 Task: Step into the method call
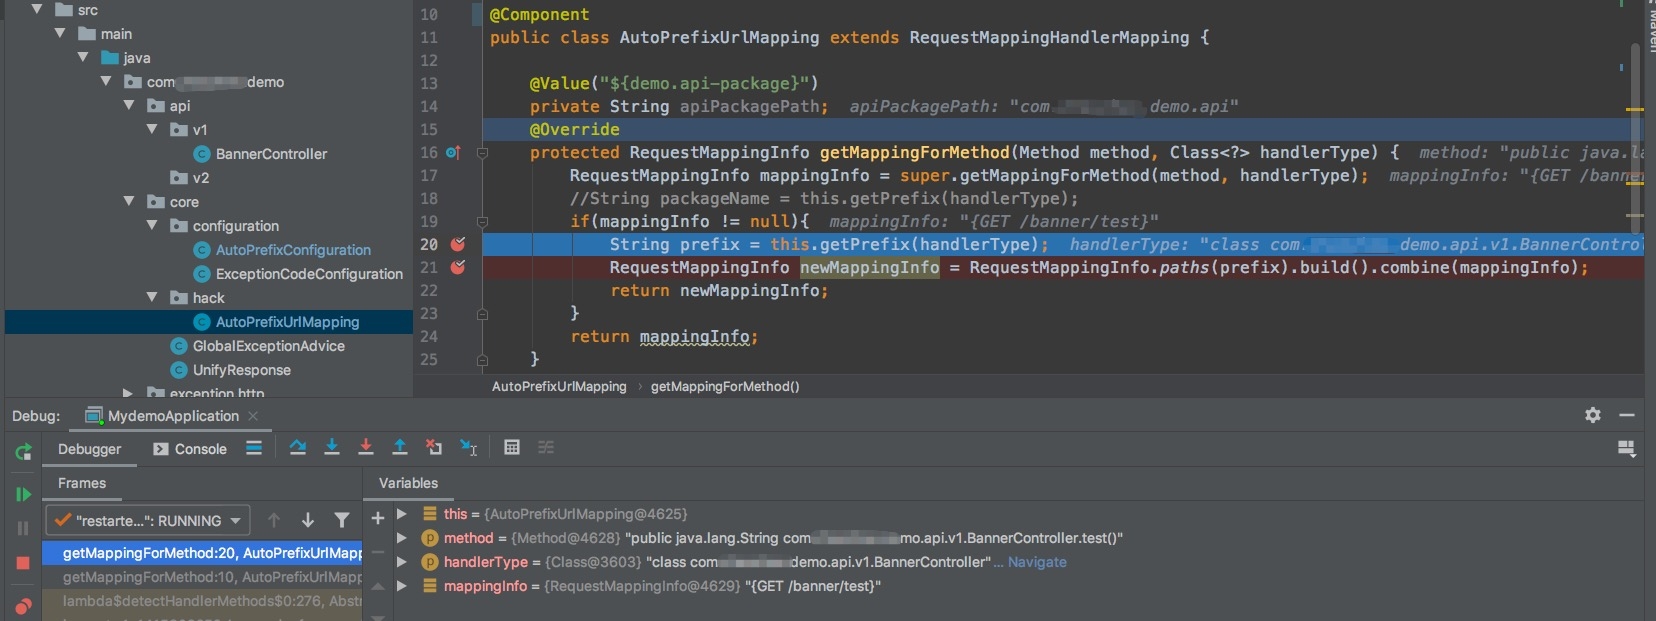point(332,447)
